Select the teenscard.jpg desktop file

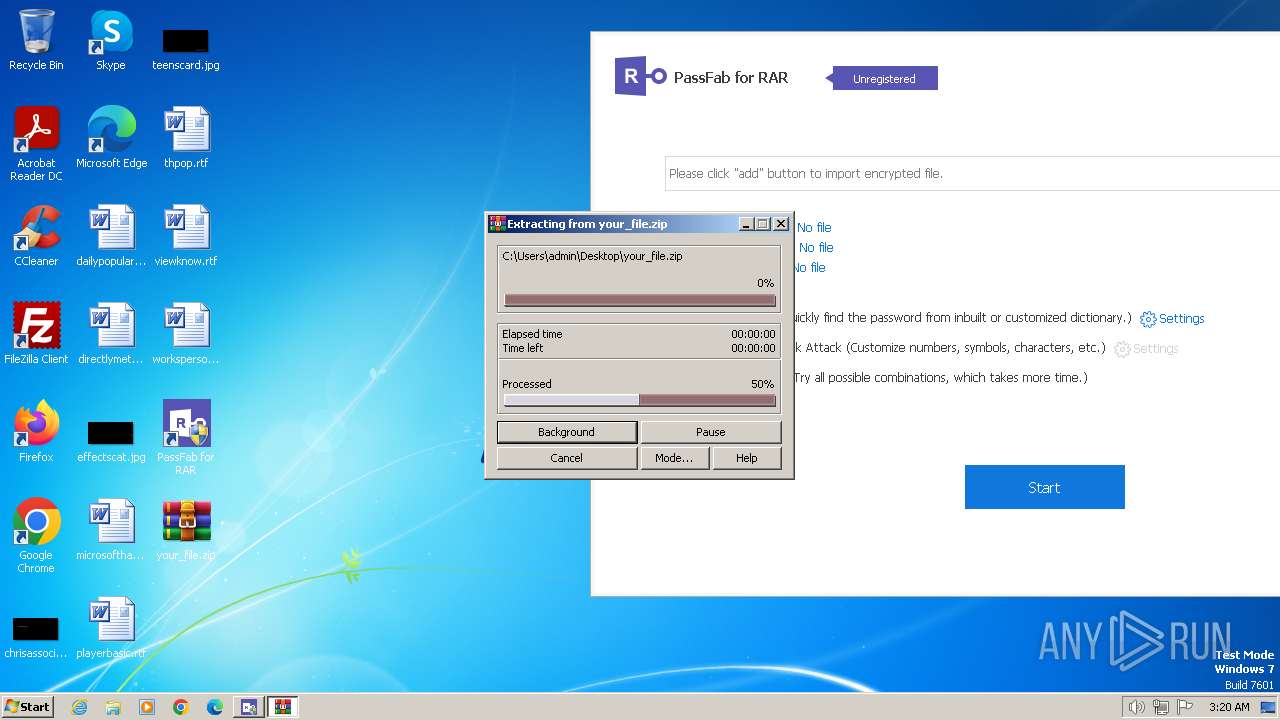tap(185, 48)
